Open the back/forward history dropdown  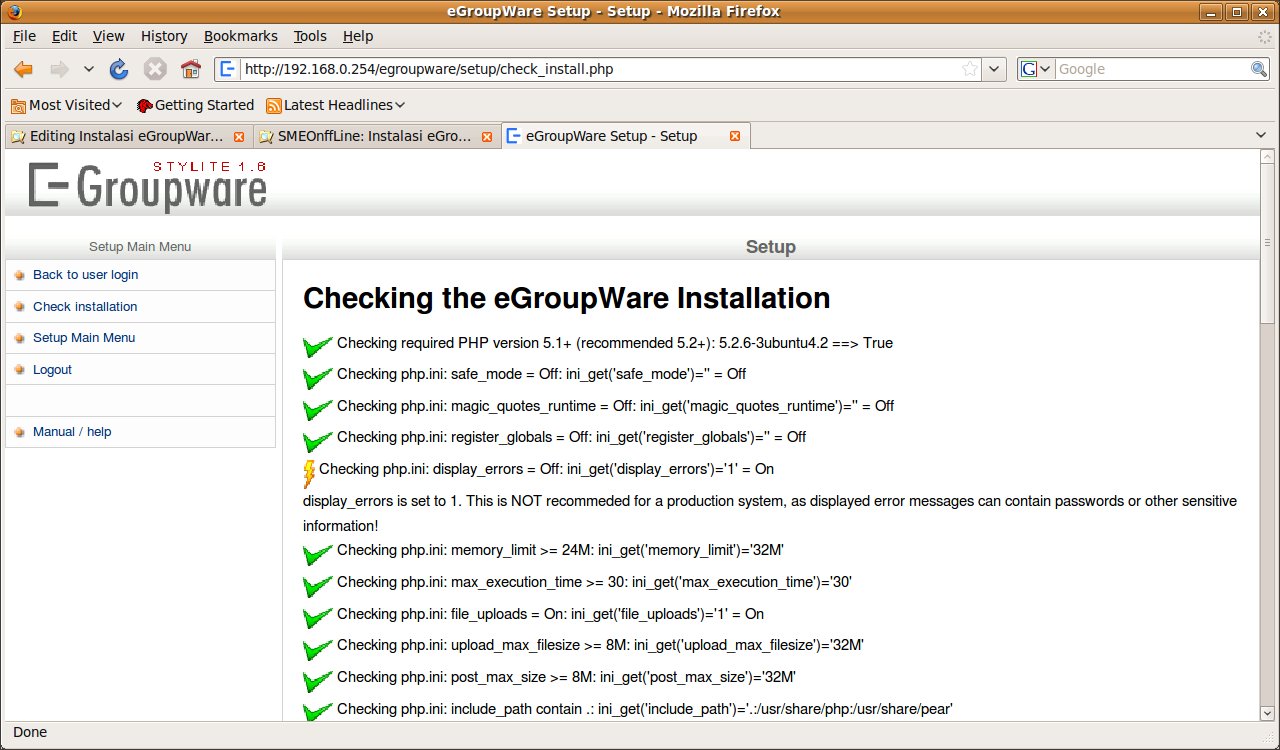88,69
